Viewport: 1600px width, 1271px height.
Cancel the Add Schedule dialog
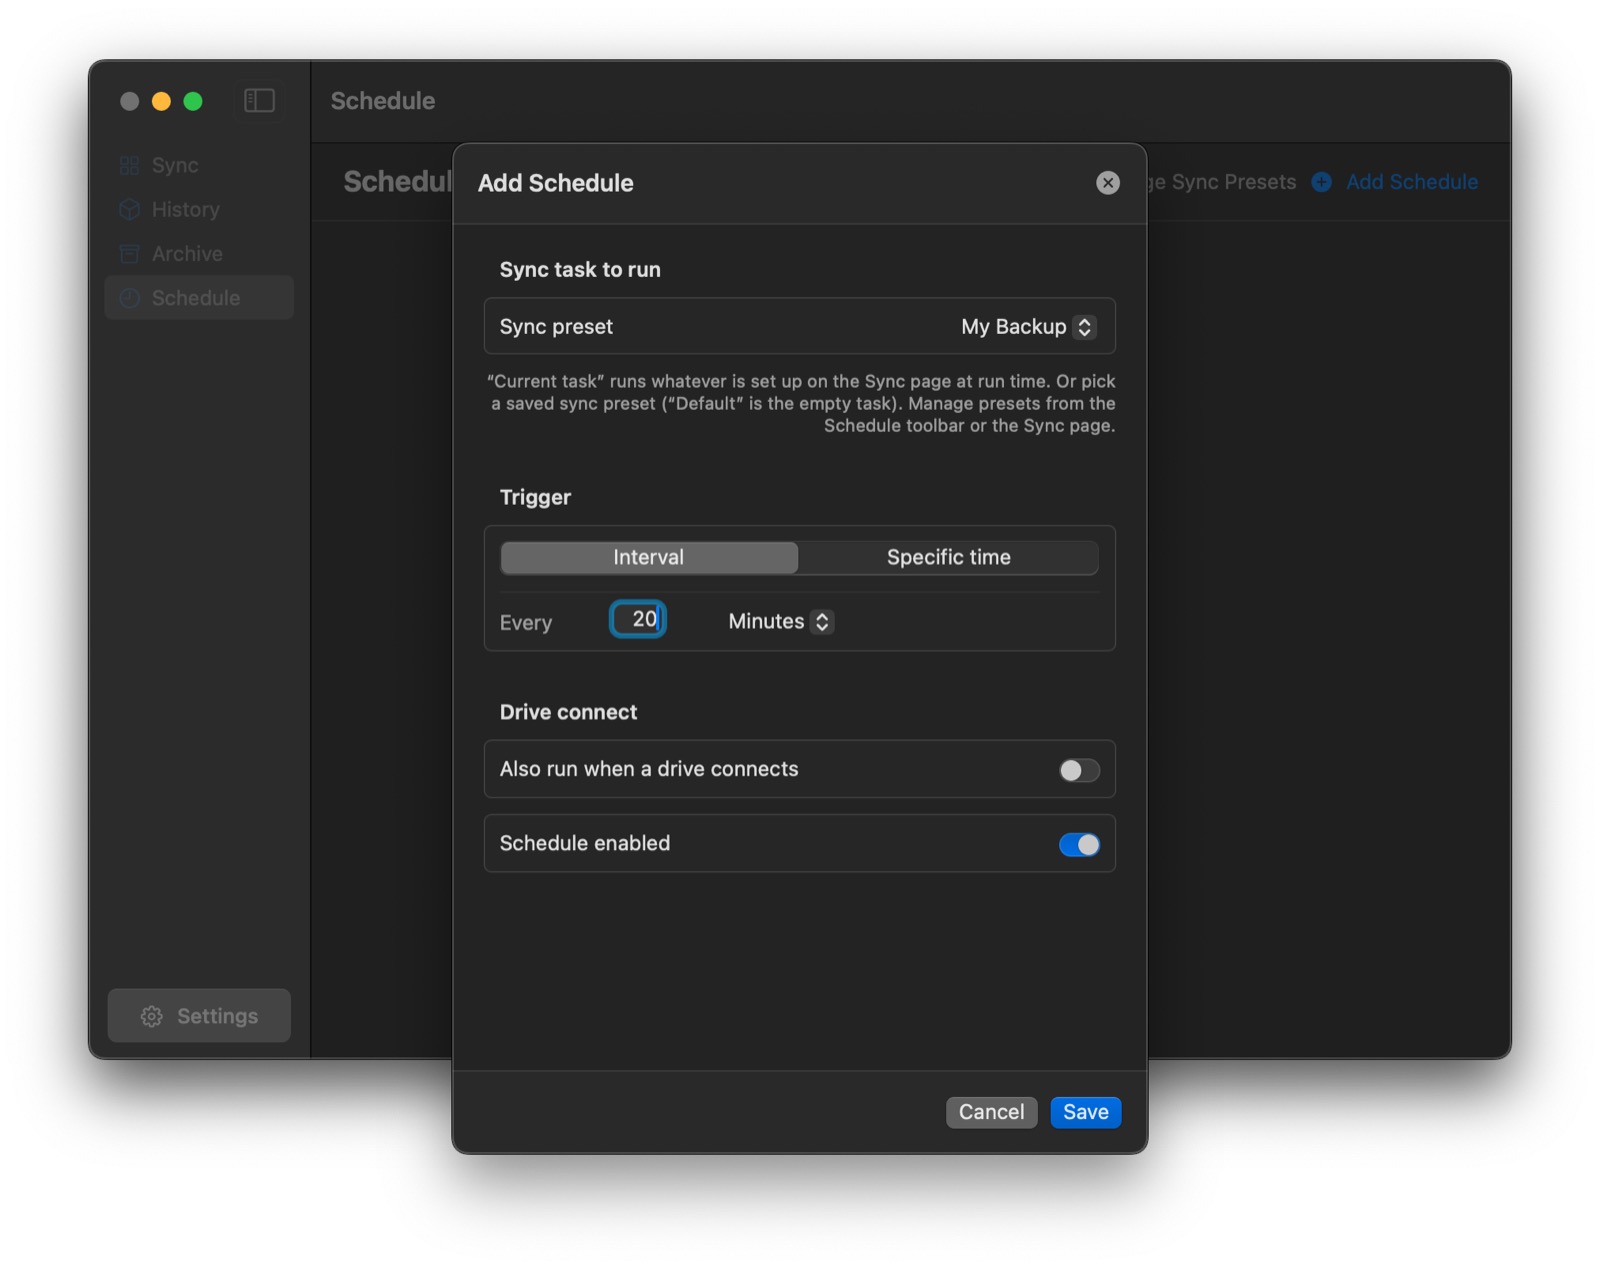[991, 1113]
